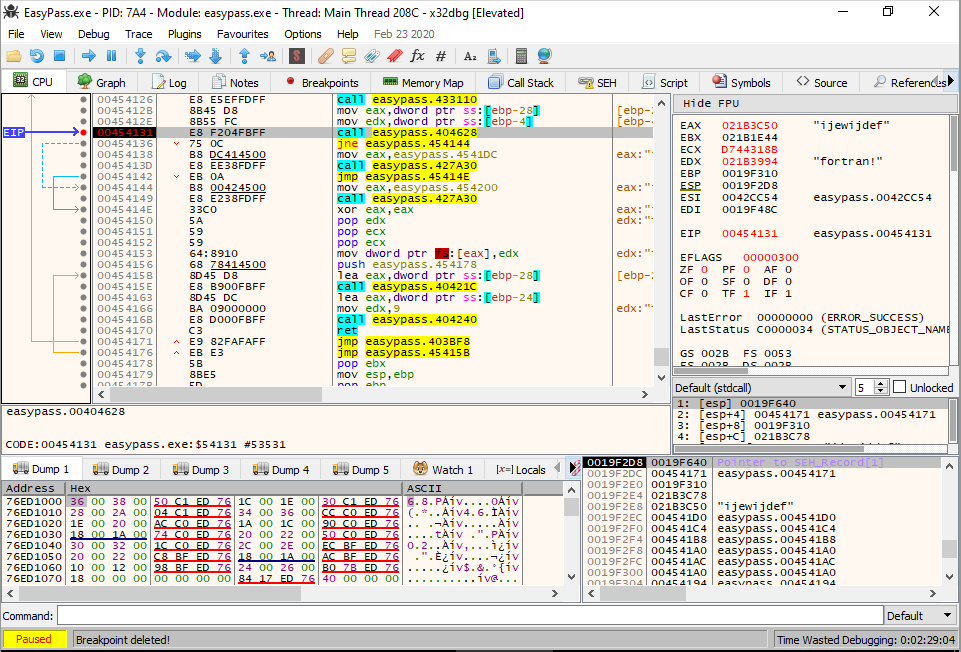This screenshot has width=961, height=652.
Task: Open the Functions fx icon
Action: coord(417,56)
